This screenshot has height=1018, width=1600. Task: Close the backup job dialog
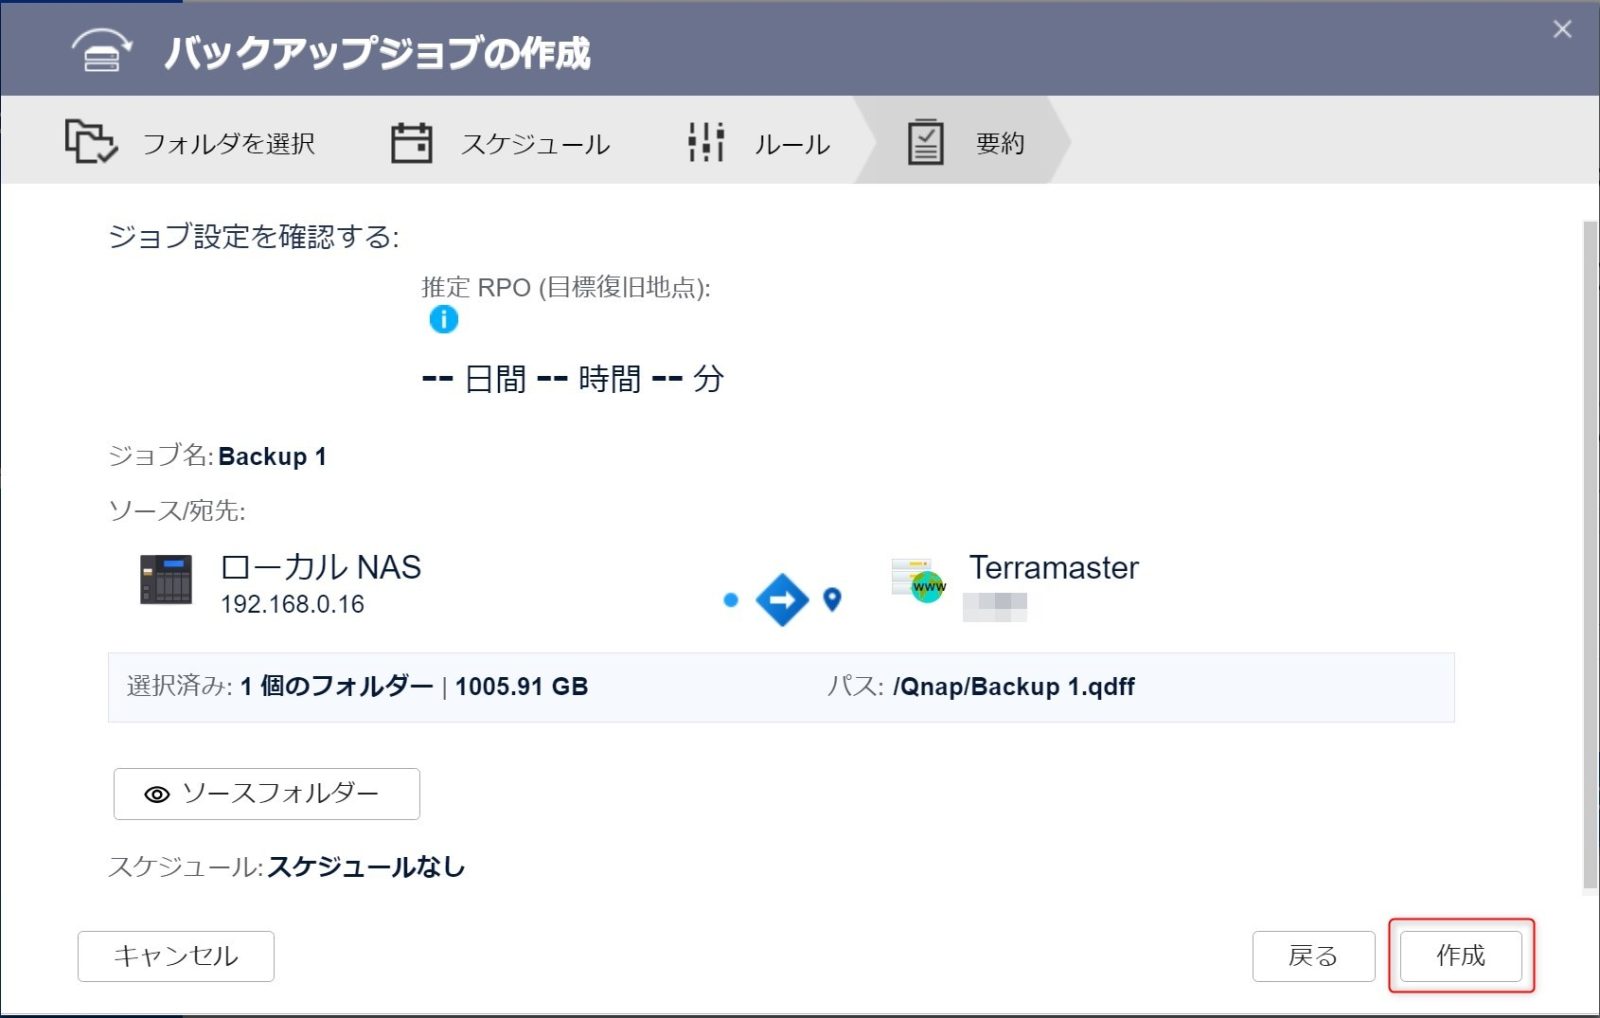pos(1562,29)
